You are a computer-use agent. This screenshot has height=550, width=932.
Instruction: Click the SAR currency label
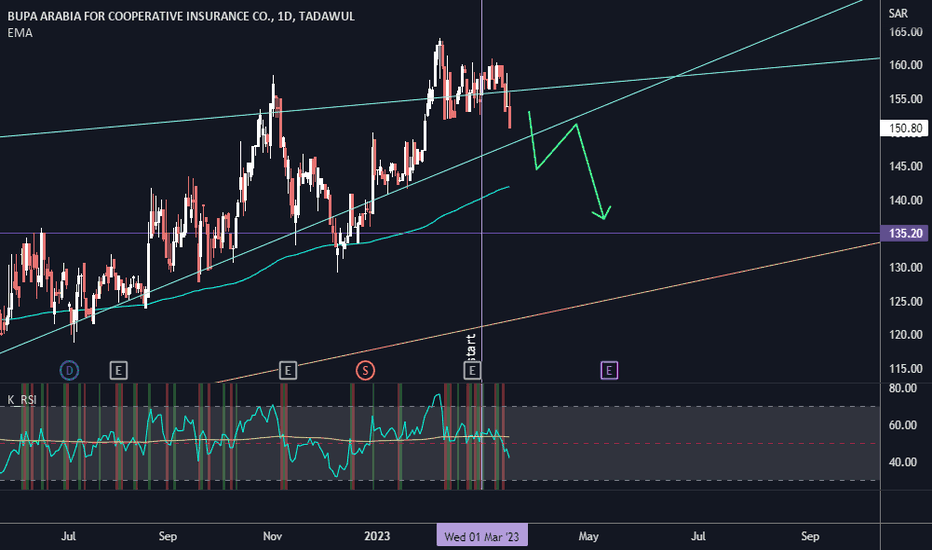tap(898, 13)
